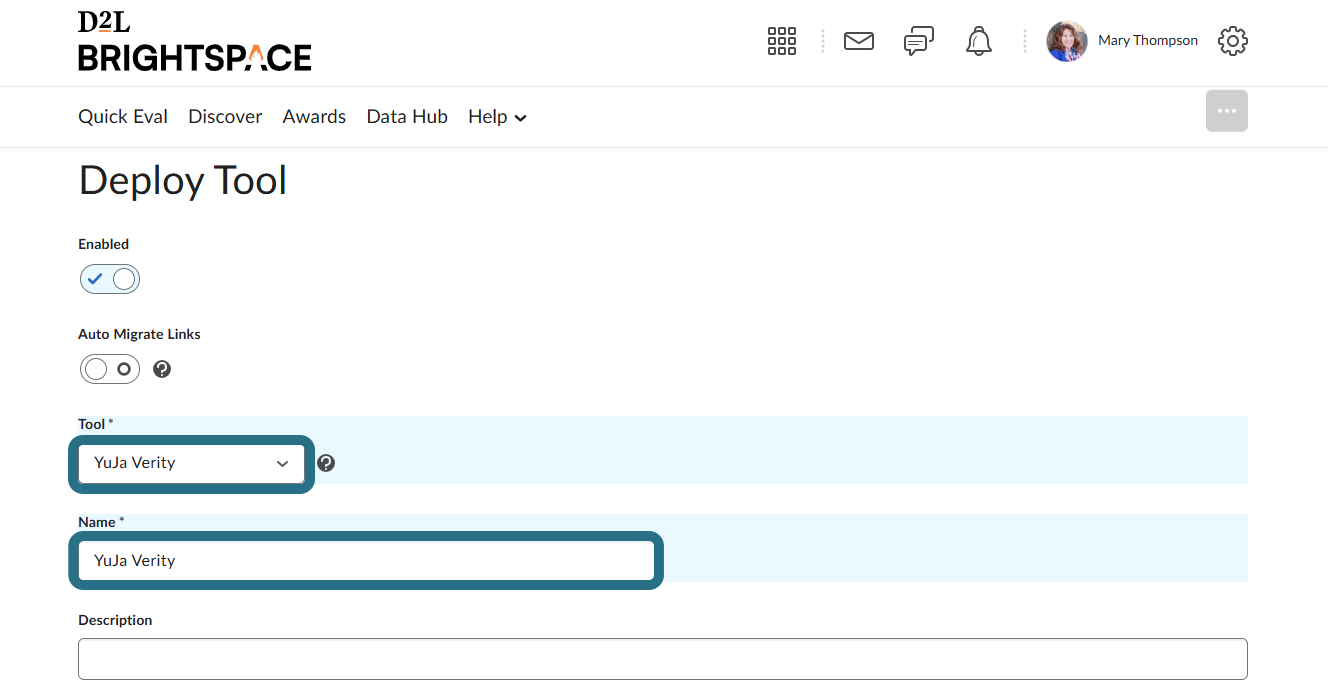Click the Description label
Viewport: 1328px width, 695px height.
115,620
